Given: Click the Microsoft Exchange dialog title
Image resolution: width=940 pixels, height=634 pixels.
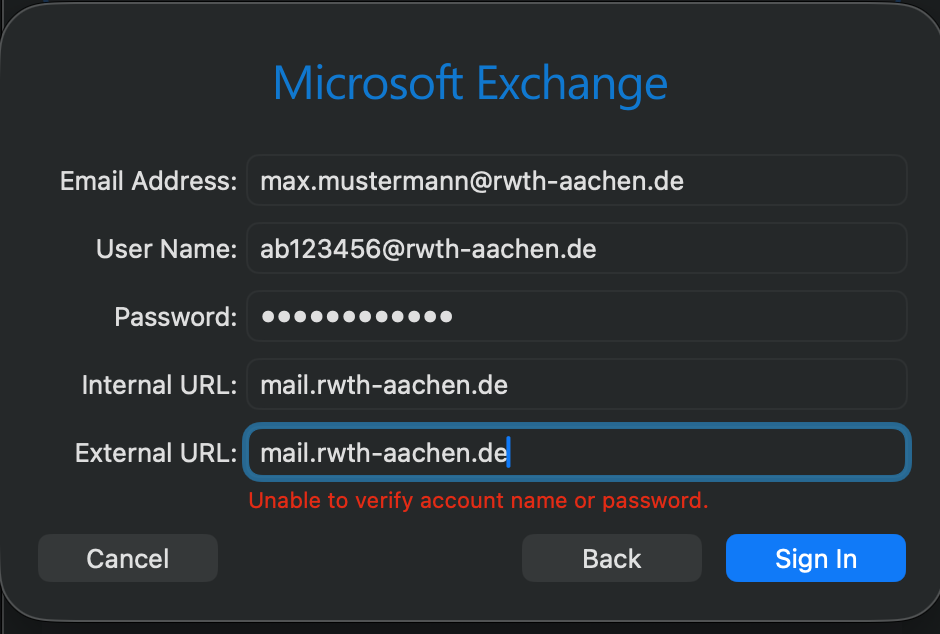Looking at the screenshot, I should tap(470, 82).
